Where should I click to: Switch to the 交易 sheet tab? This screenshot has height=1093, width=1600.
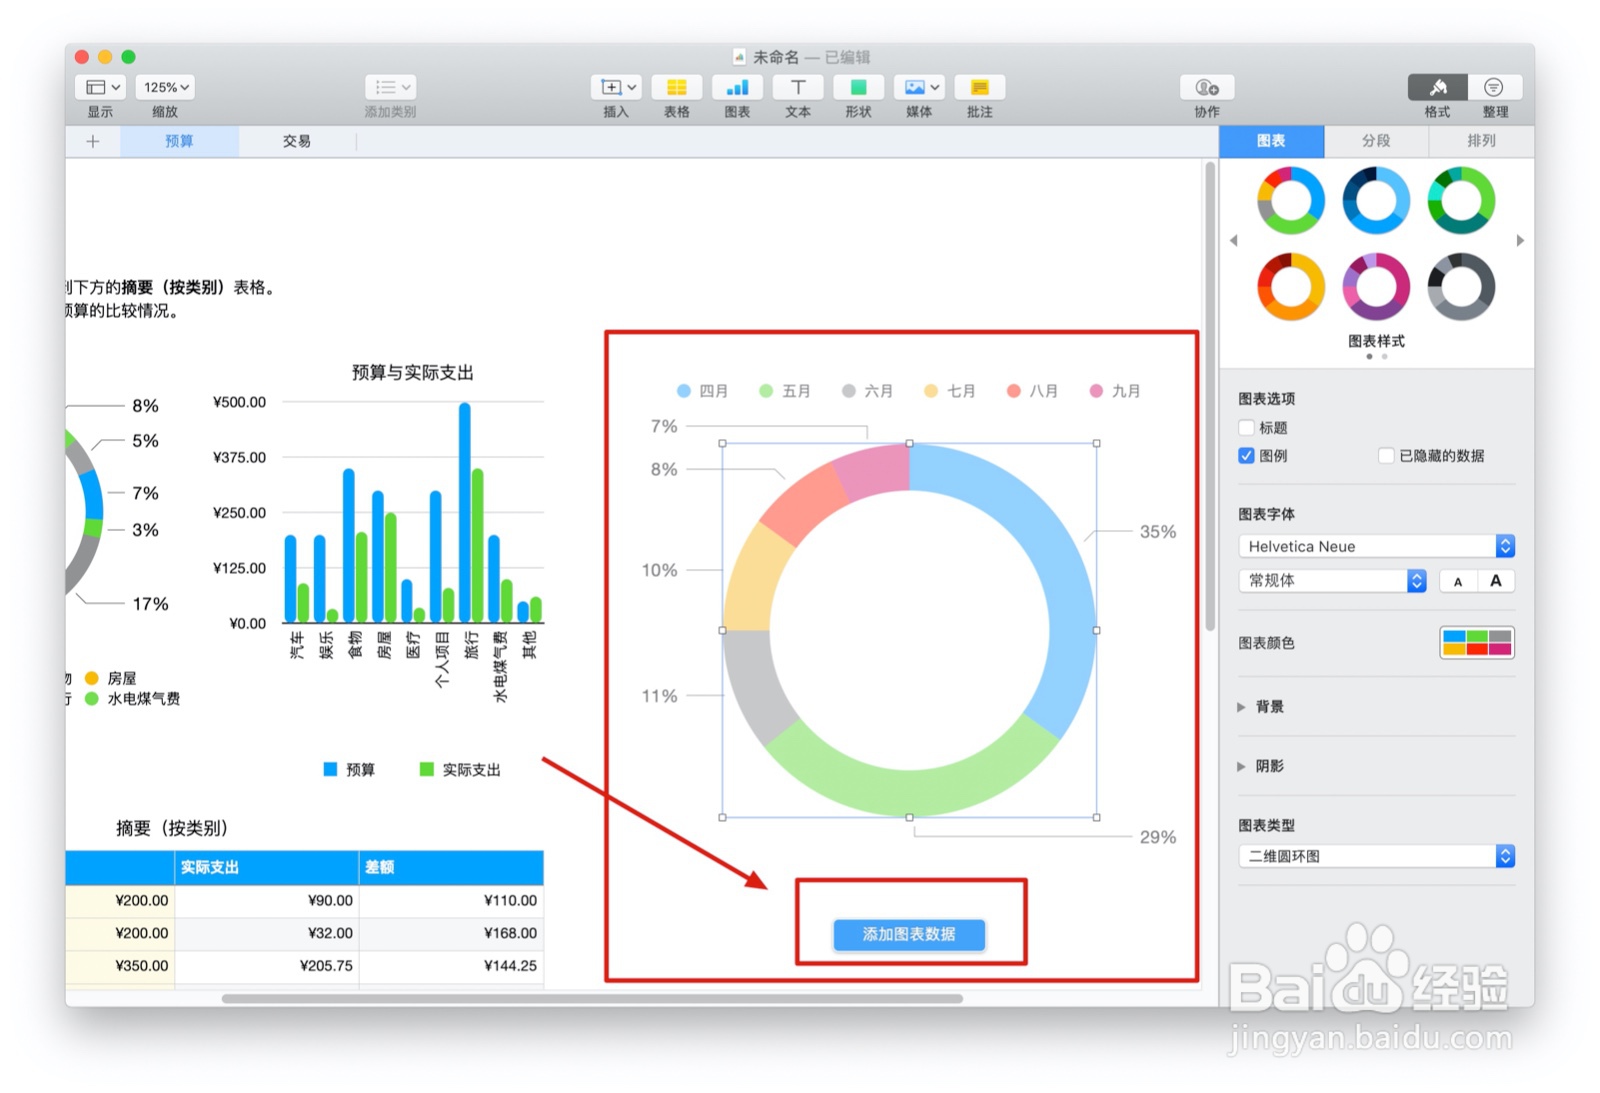point(295,141)
